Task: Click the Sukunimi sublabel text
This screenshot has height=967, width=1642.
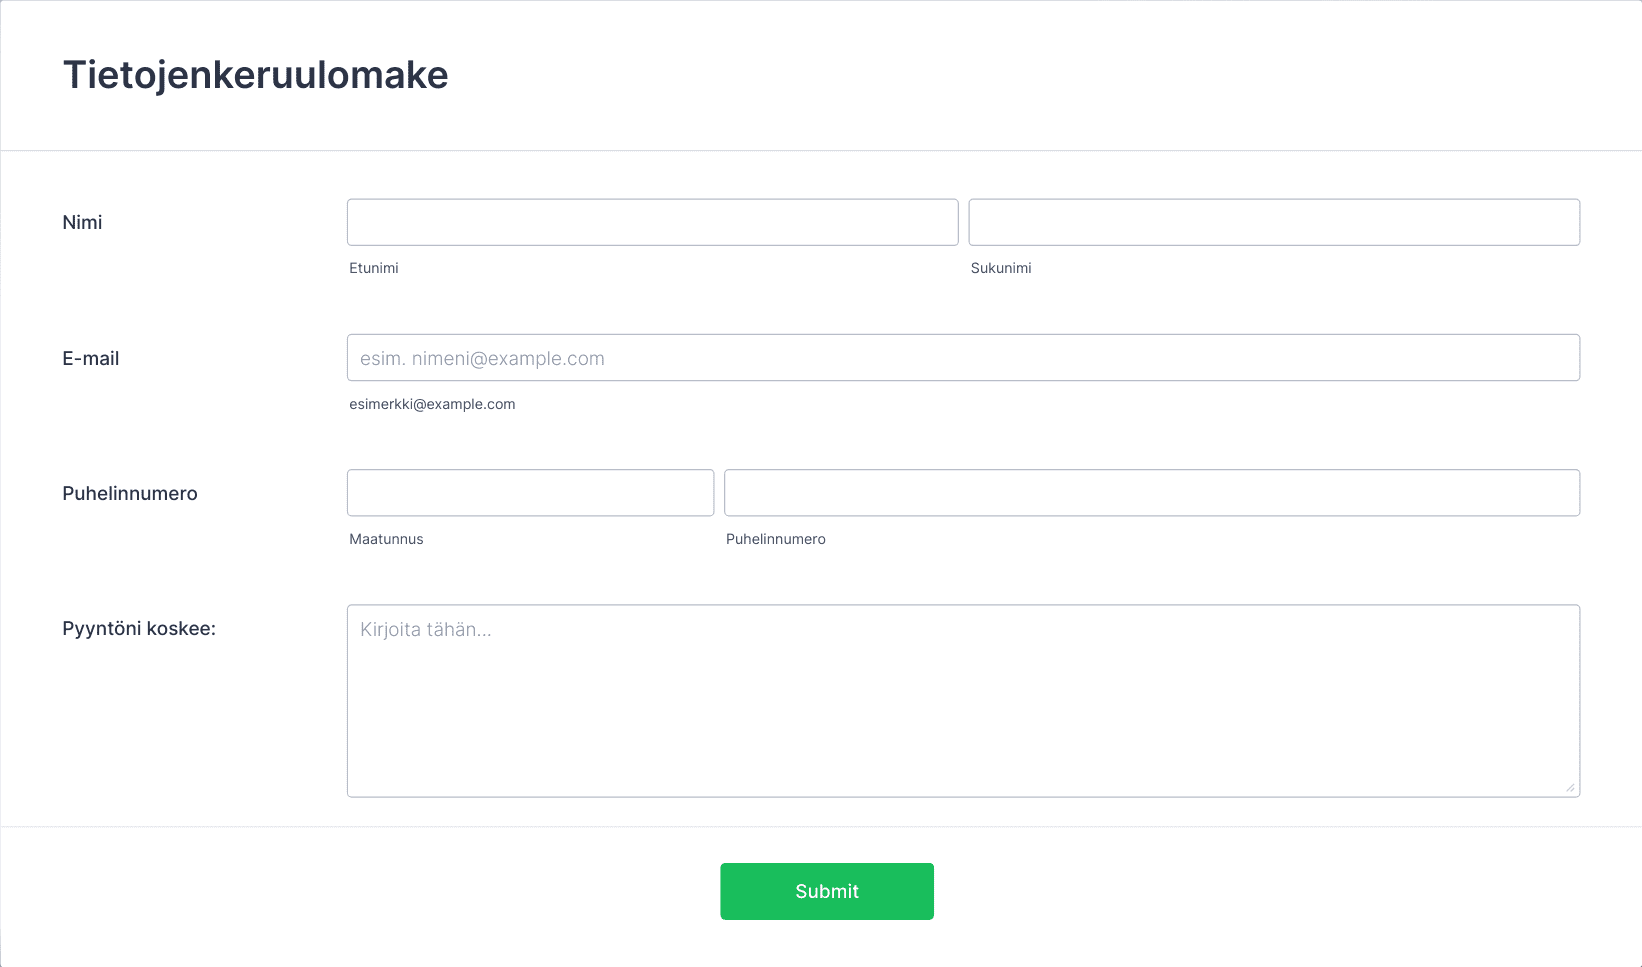Action: click(x=1001, y=268)
